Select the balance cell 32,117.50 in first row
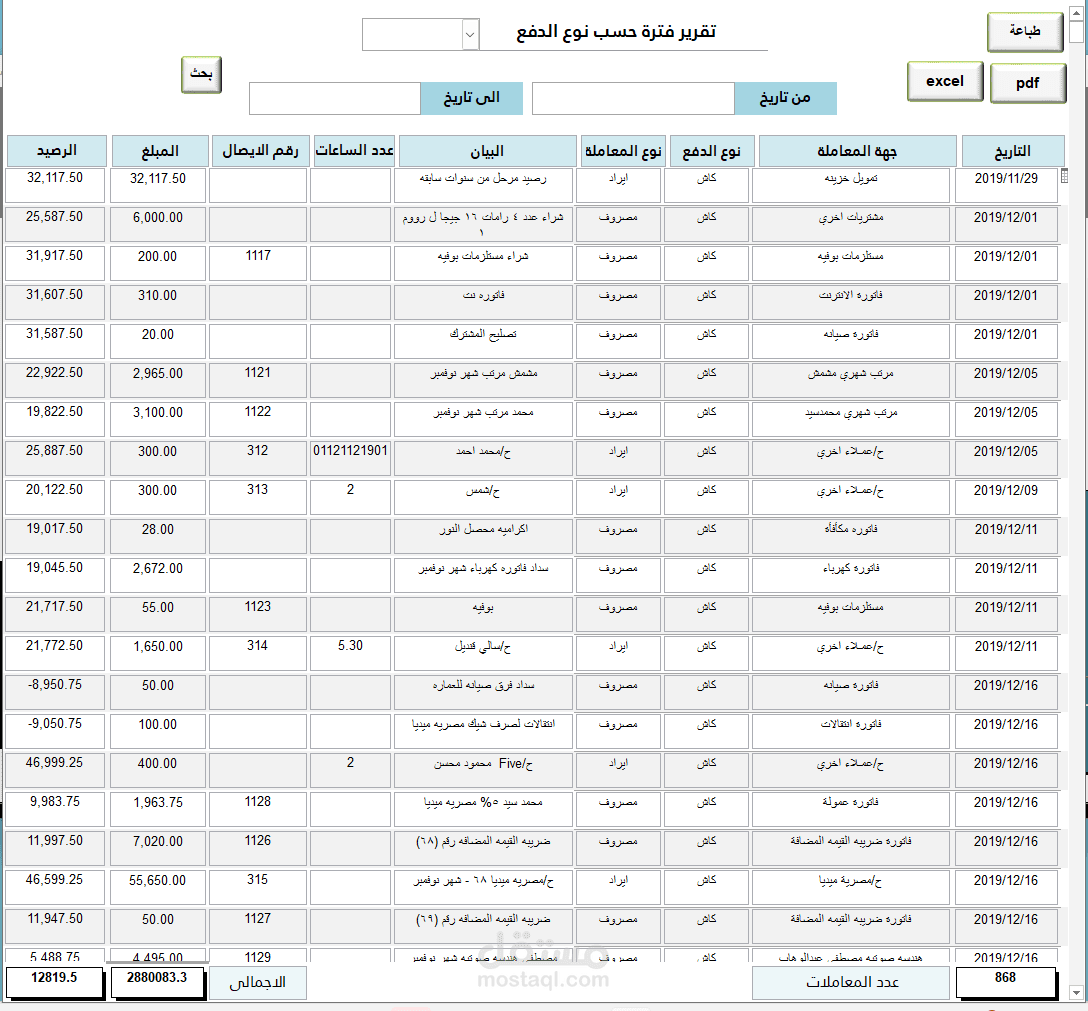1088x1011 pixels. (55, 185)
